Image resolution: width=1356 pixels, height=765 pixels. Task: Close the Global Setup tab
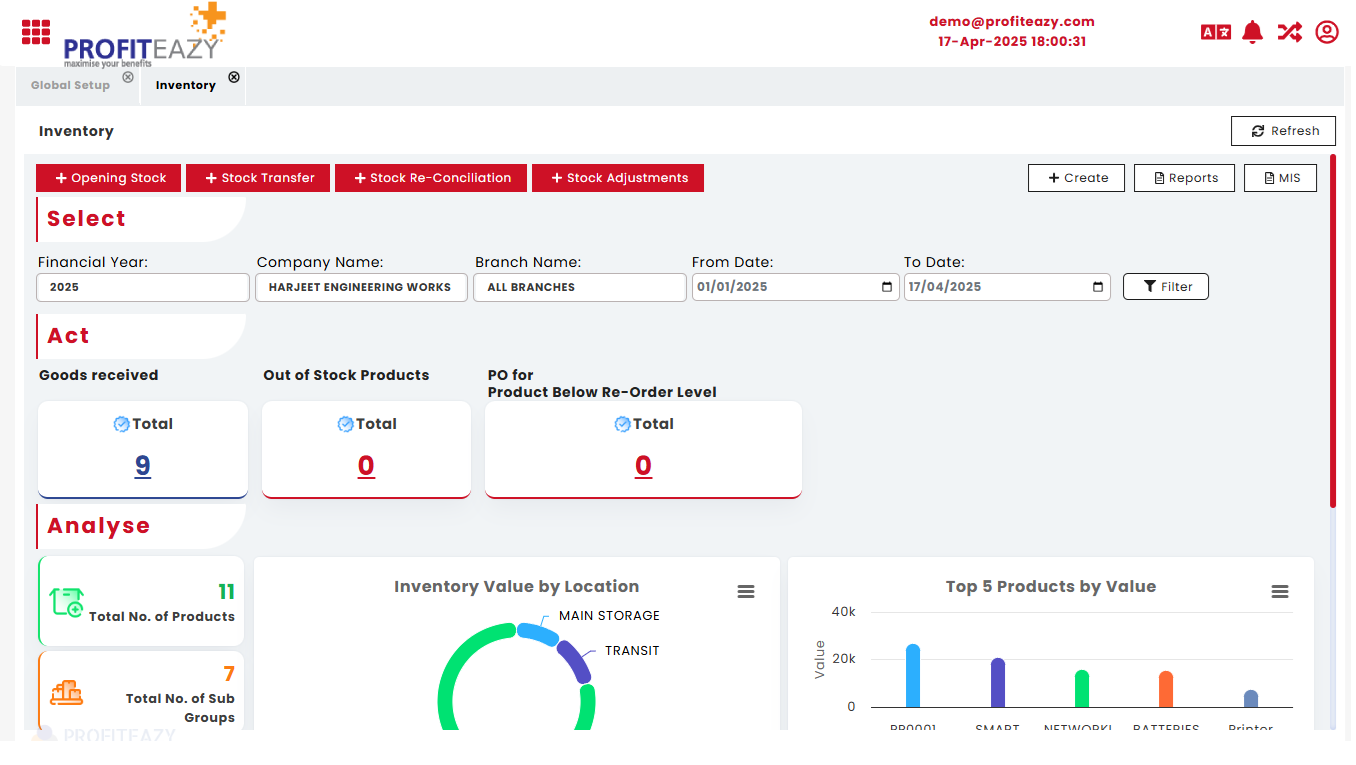pos(128,77)
